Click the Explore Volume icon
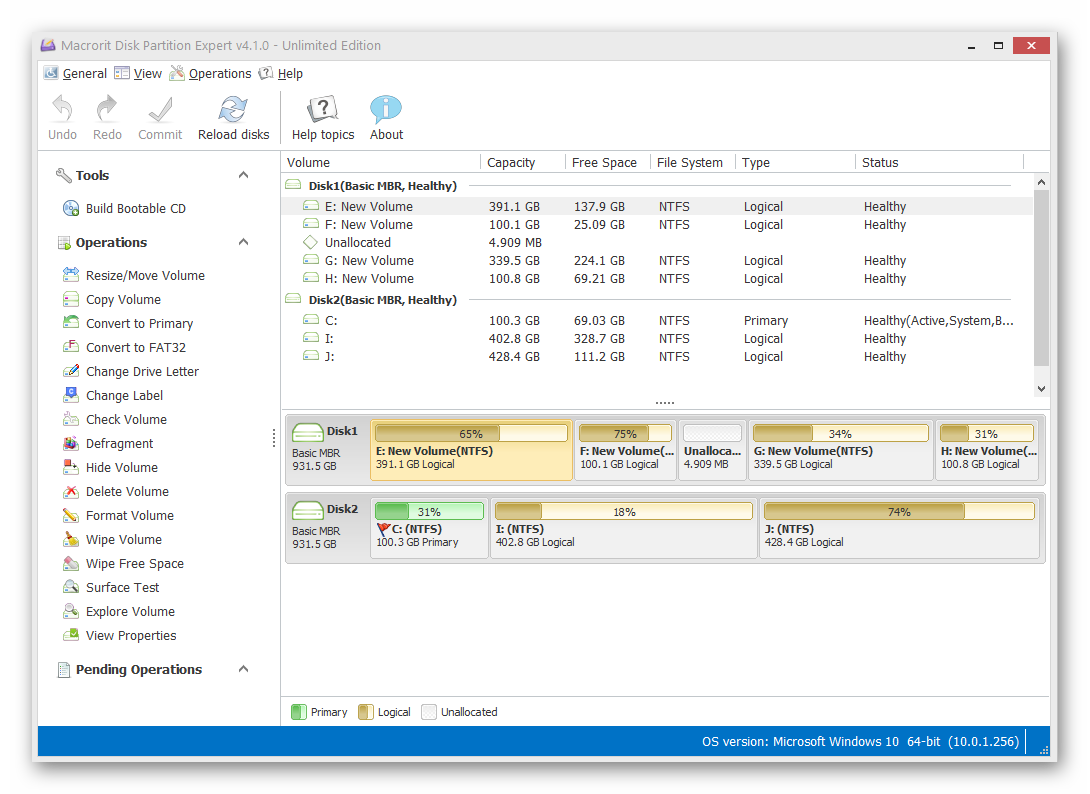Viewport: 1090px width, 794px height. coord(71,611)
